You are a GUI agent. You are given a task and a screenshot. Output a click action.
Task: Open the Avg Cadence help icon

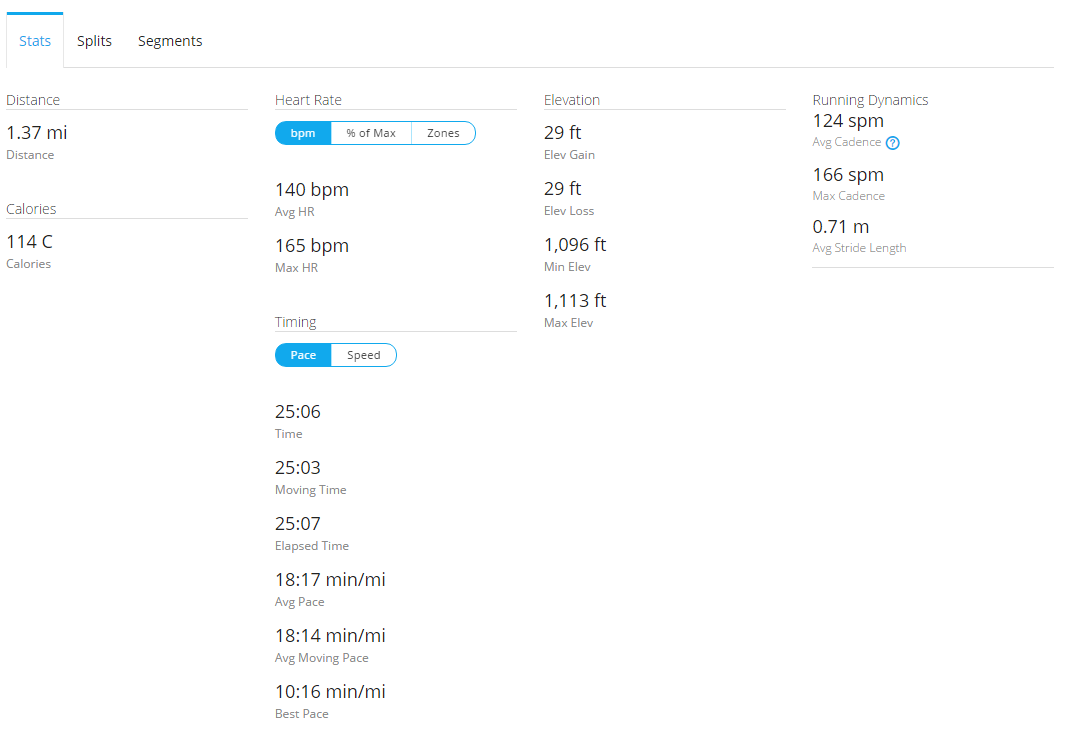[x=893, y=143]
